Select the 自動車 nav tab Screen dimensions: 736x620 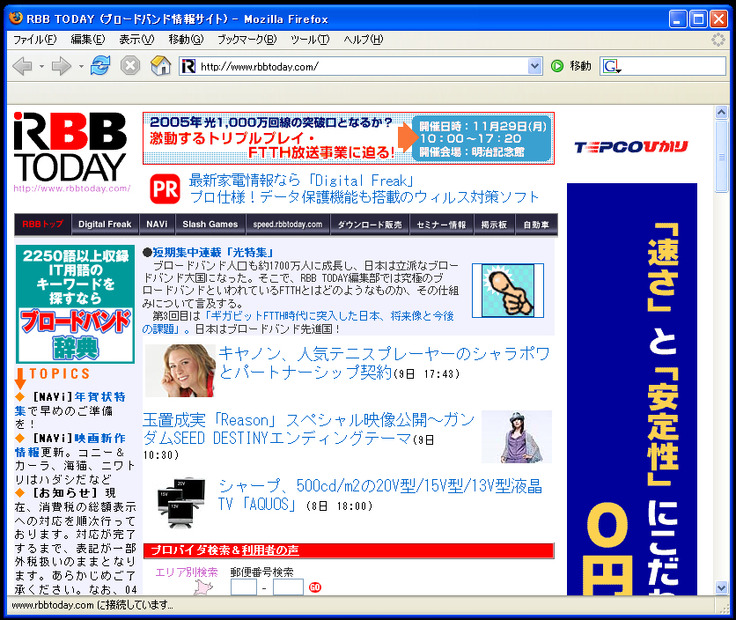536,224
